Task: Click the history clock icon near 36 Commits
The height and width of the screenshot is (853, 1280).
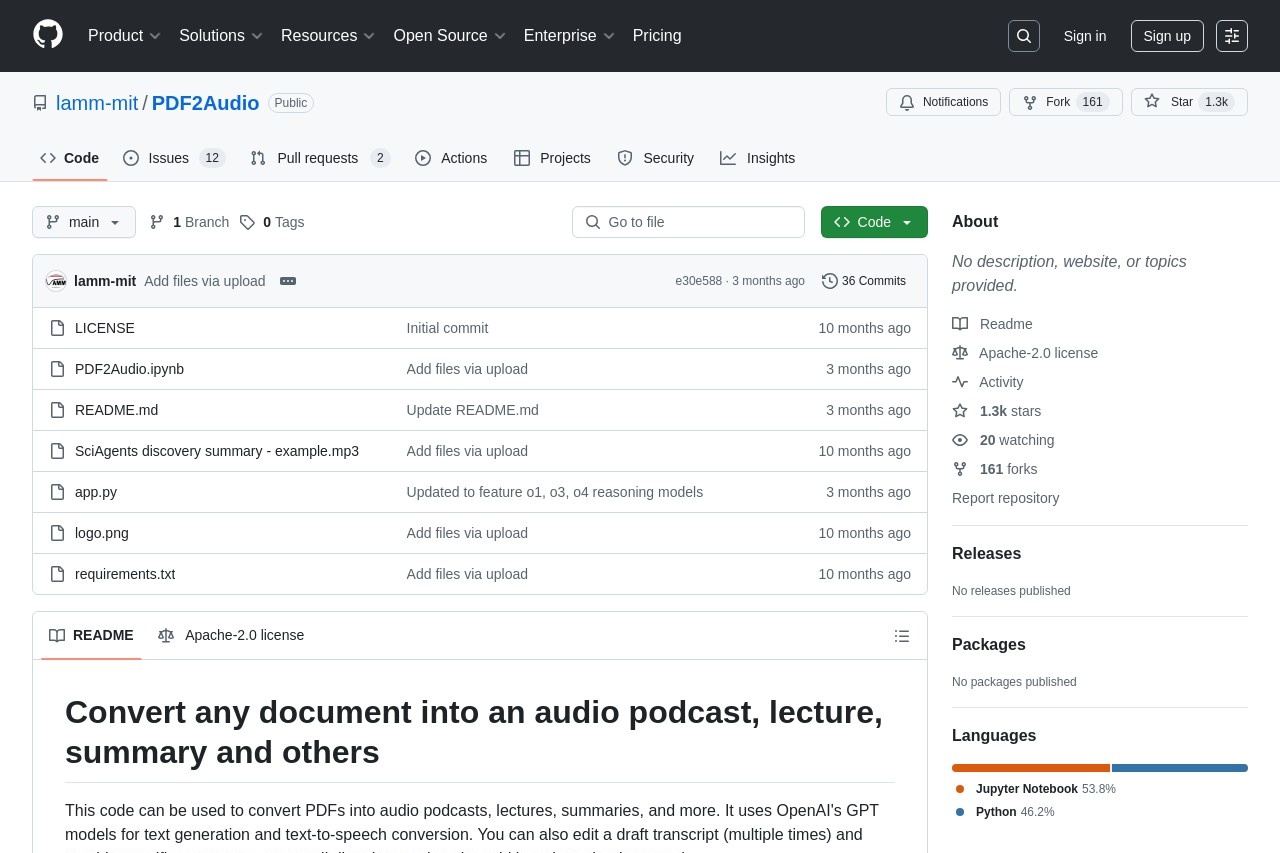Action: [830, 281]
